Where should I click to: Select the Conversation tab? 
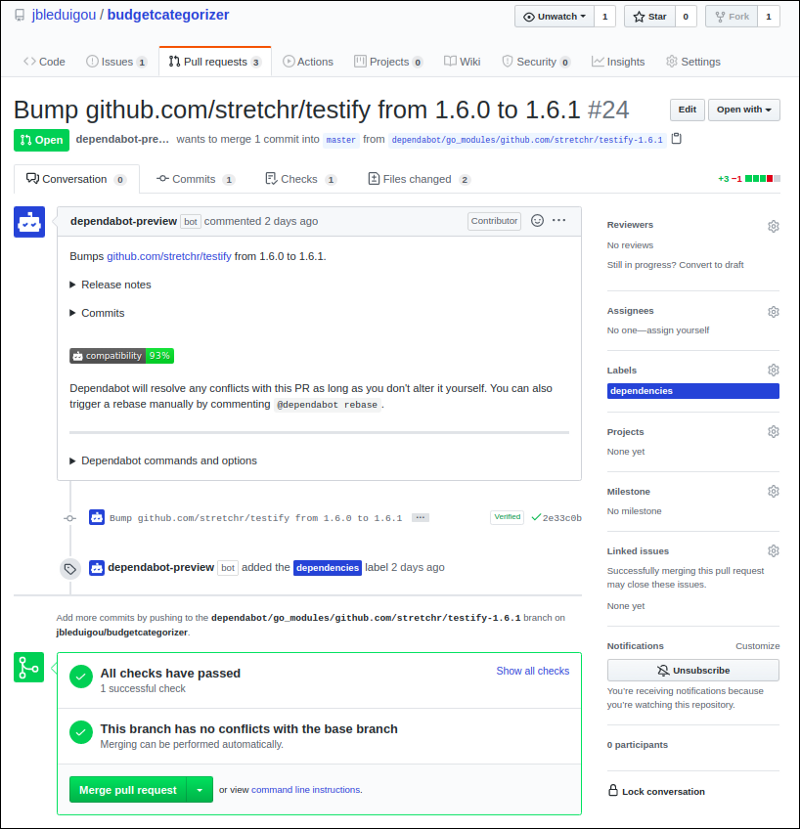click(77, 179)
